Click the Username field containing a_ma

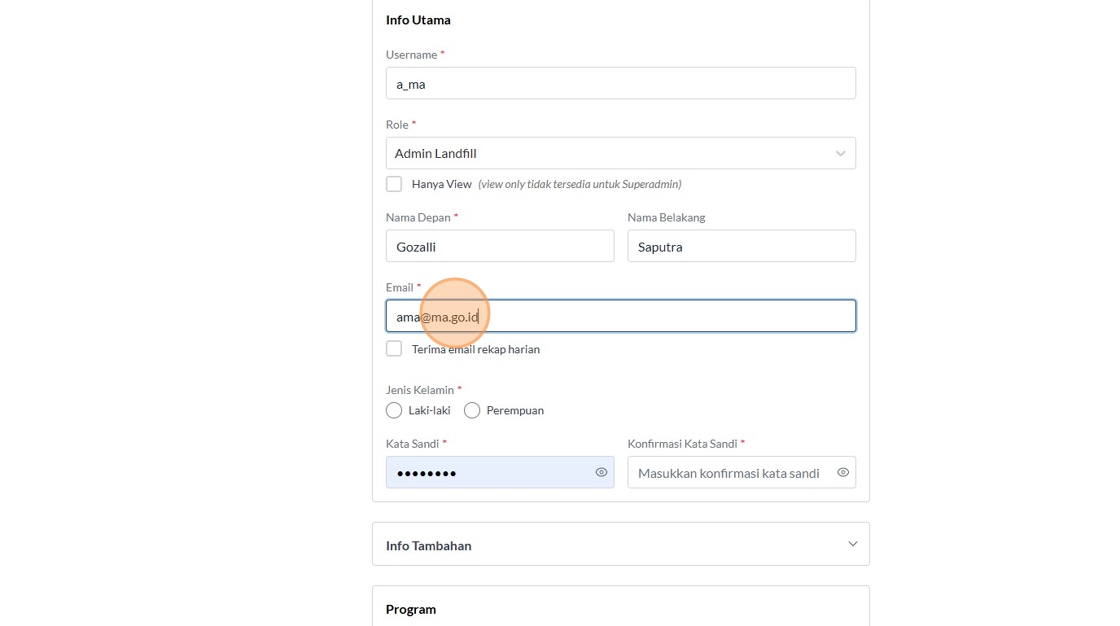[620, 84]
